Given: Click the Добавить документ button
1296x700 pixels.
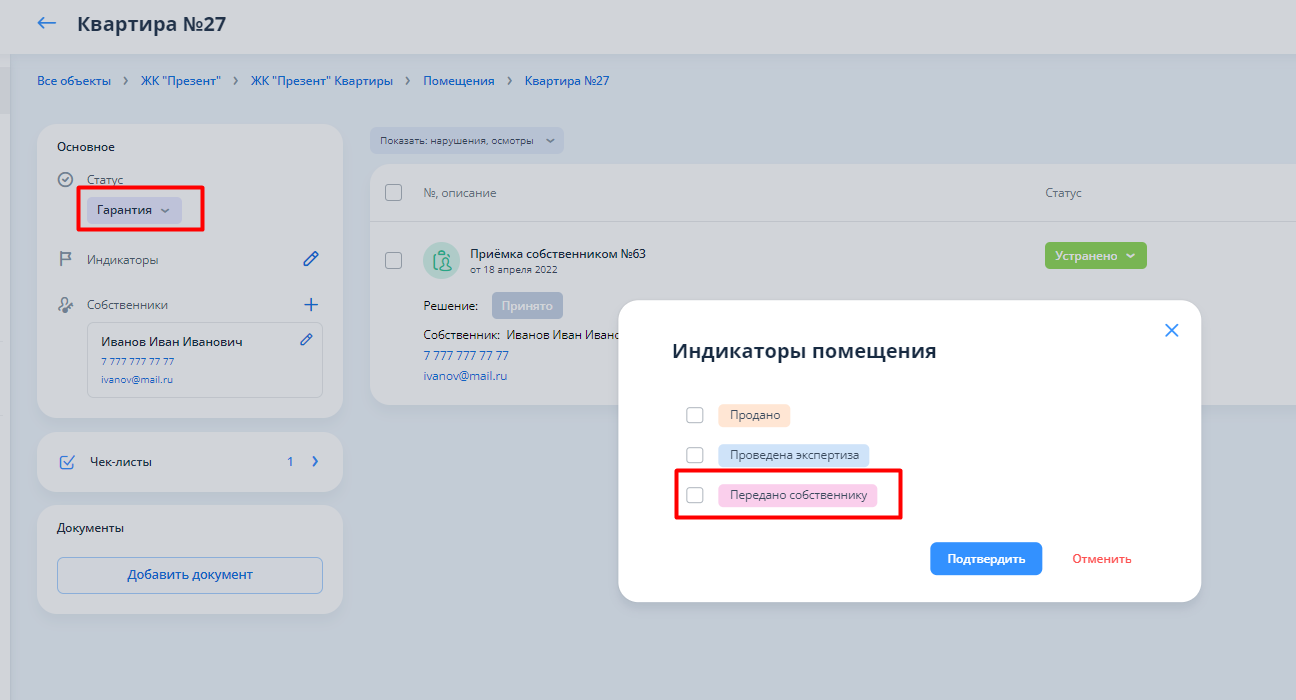Looking at the screenshot, I should 190,575.
